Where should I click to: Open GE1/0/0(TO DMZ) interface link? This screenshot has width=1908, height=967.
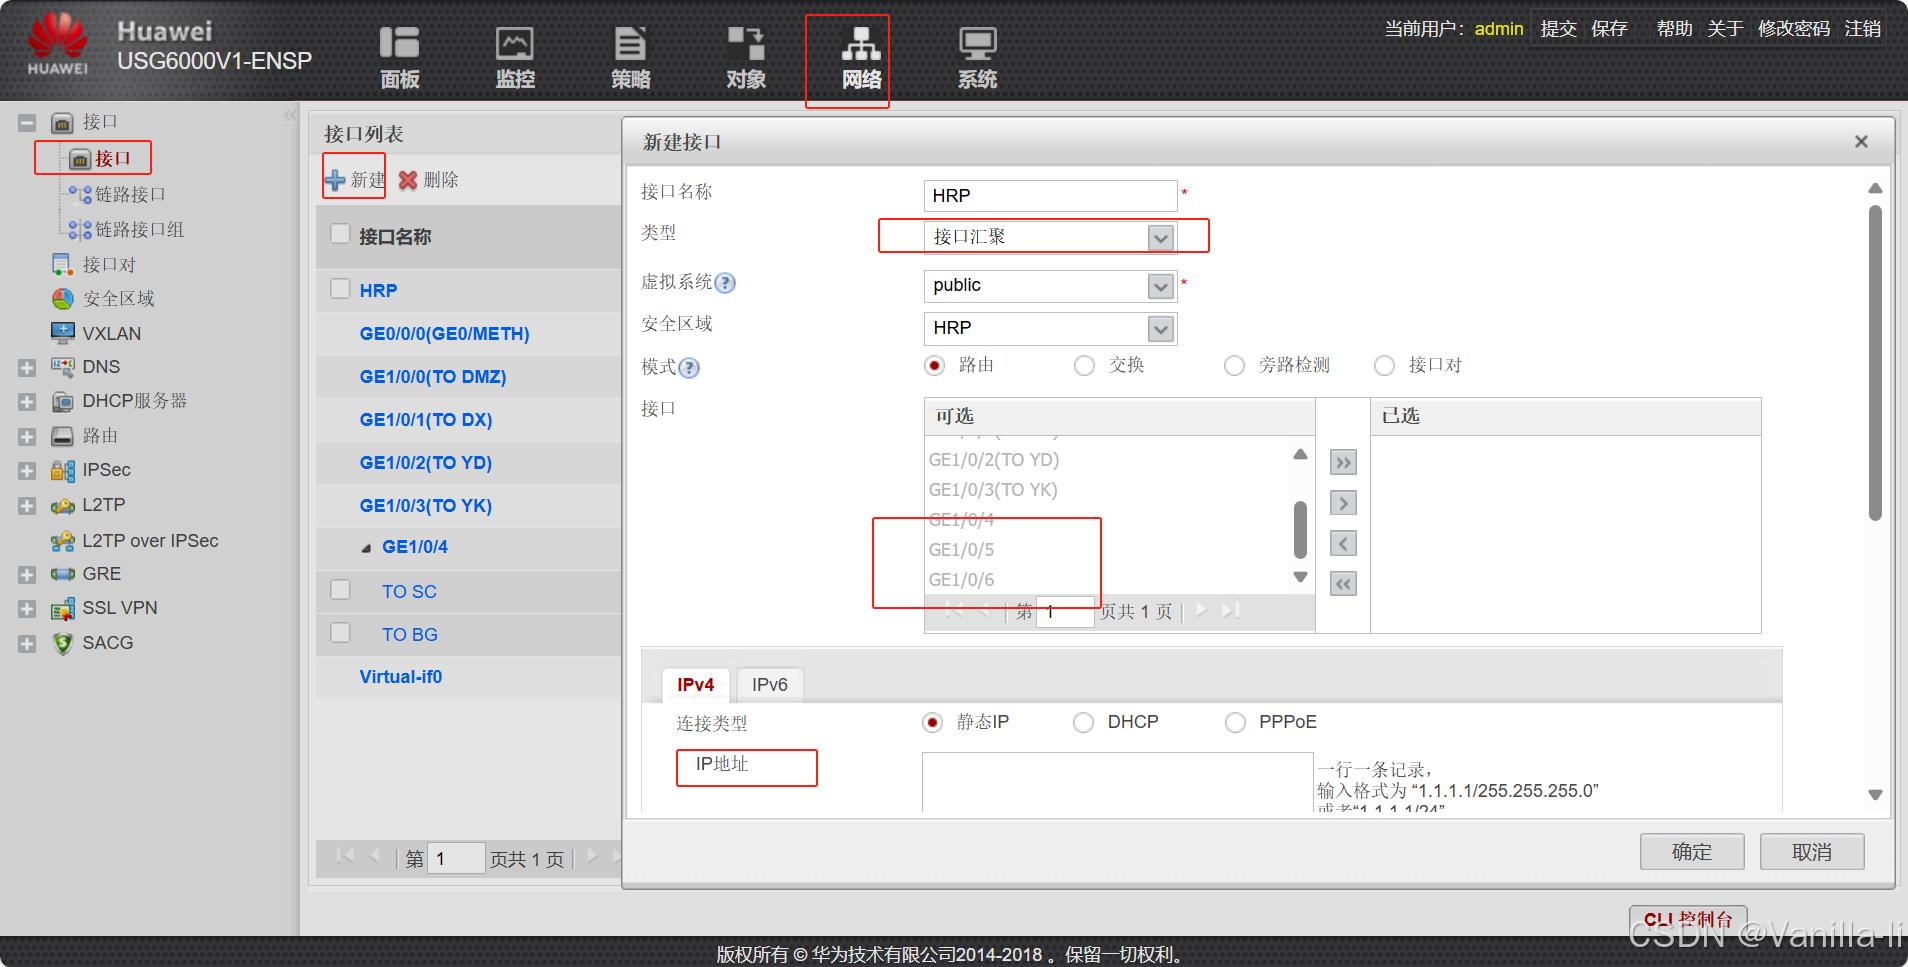pos(433,377)
